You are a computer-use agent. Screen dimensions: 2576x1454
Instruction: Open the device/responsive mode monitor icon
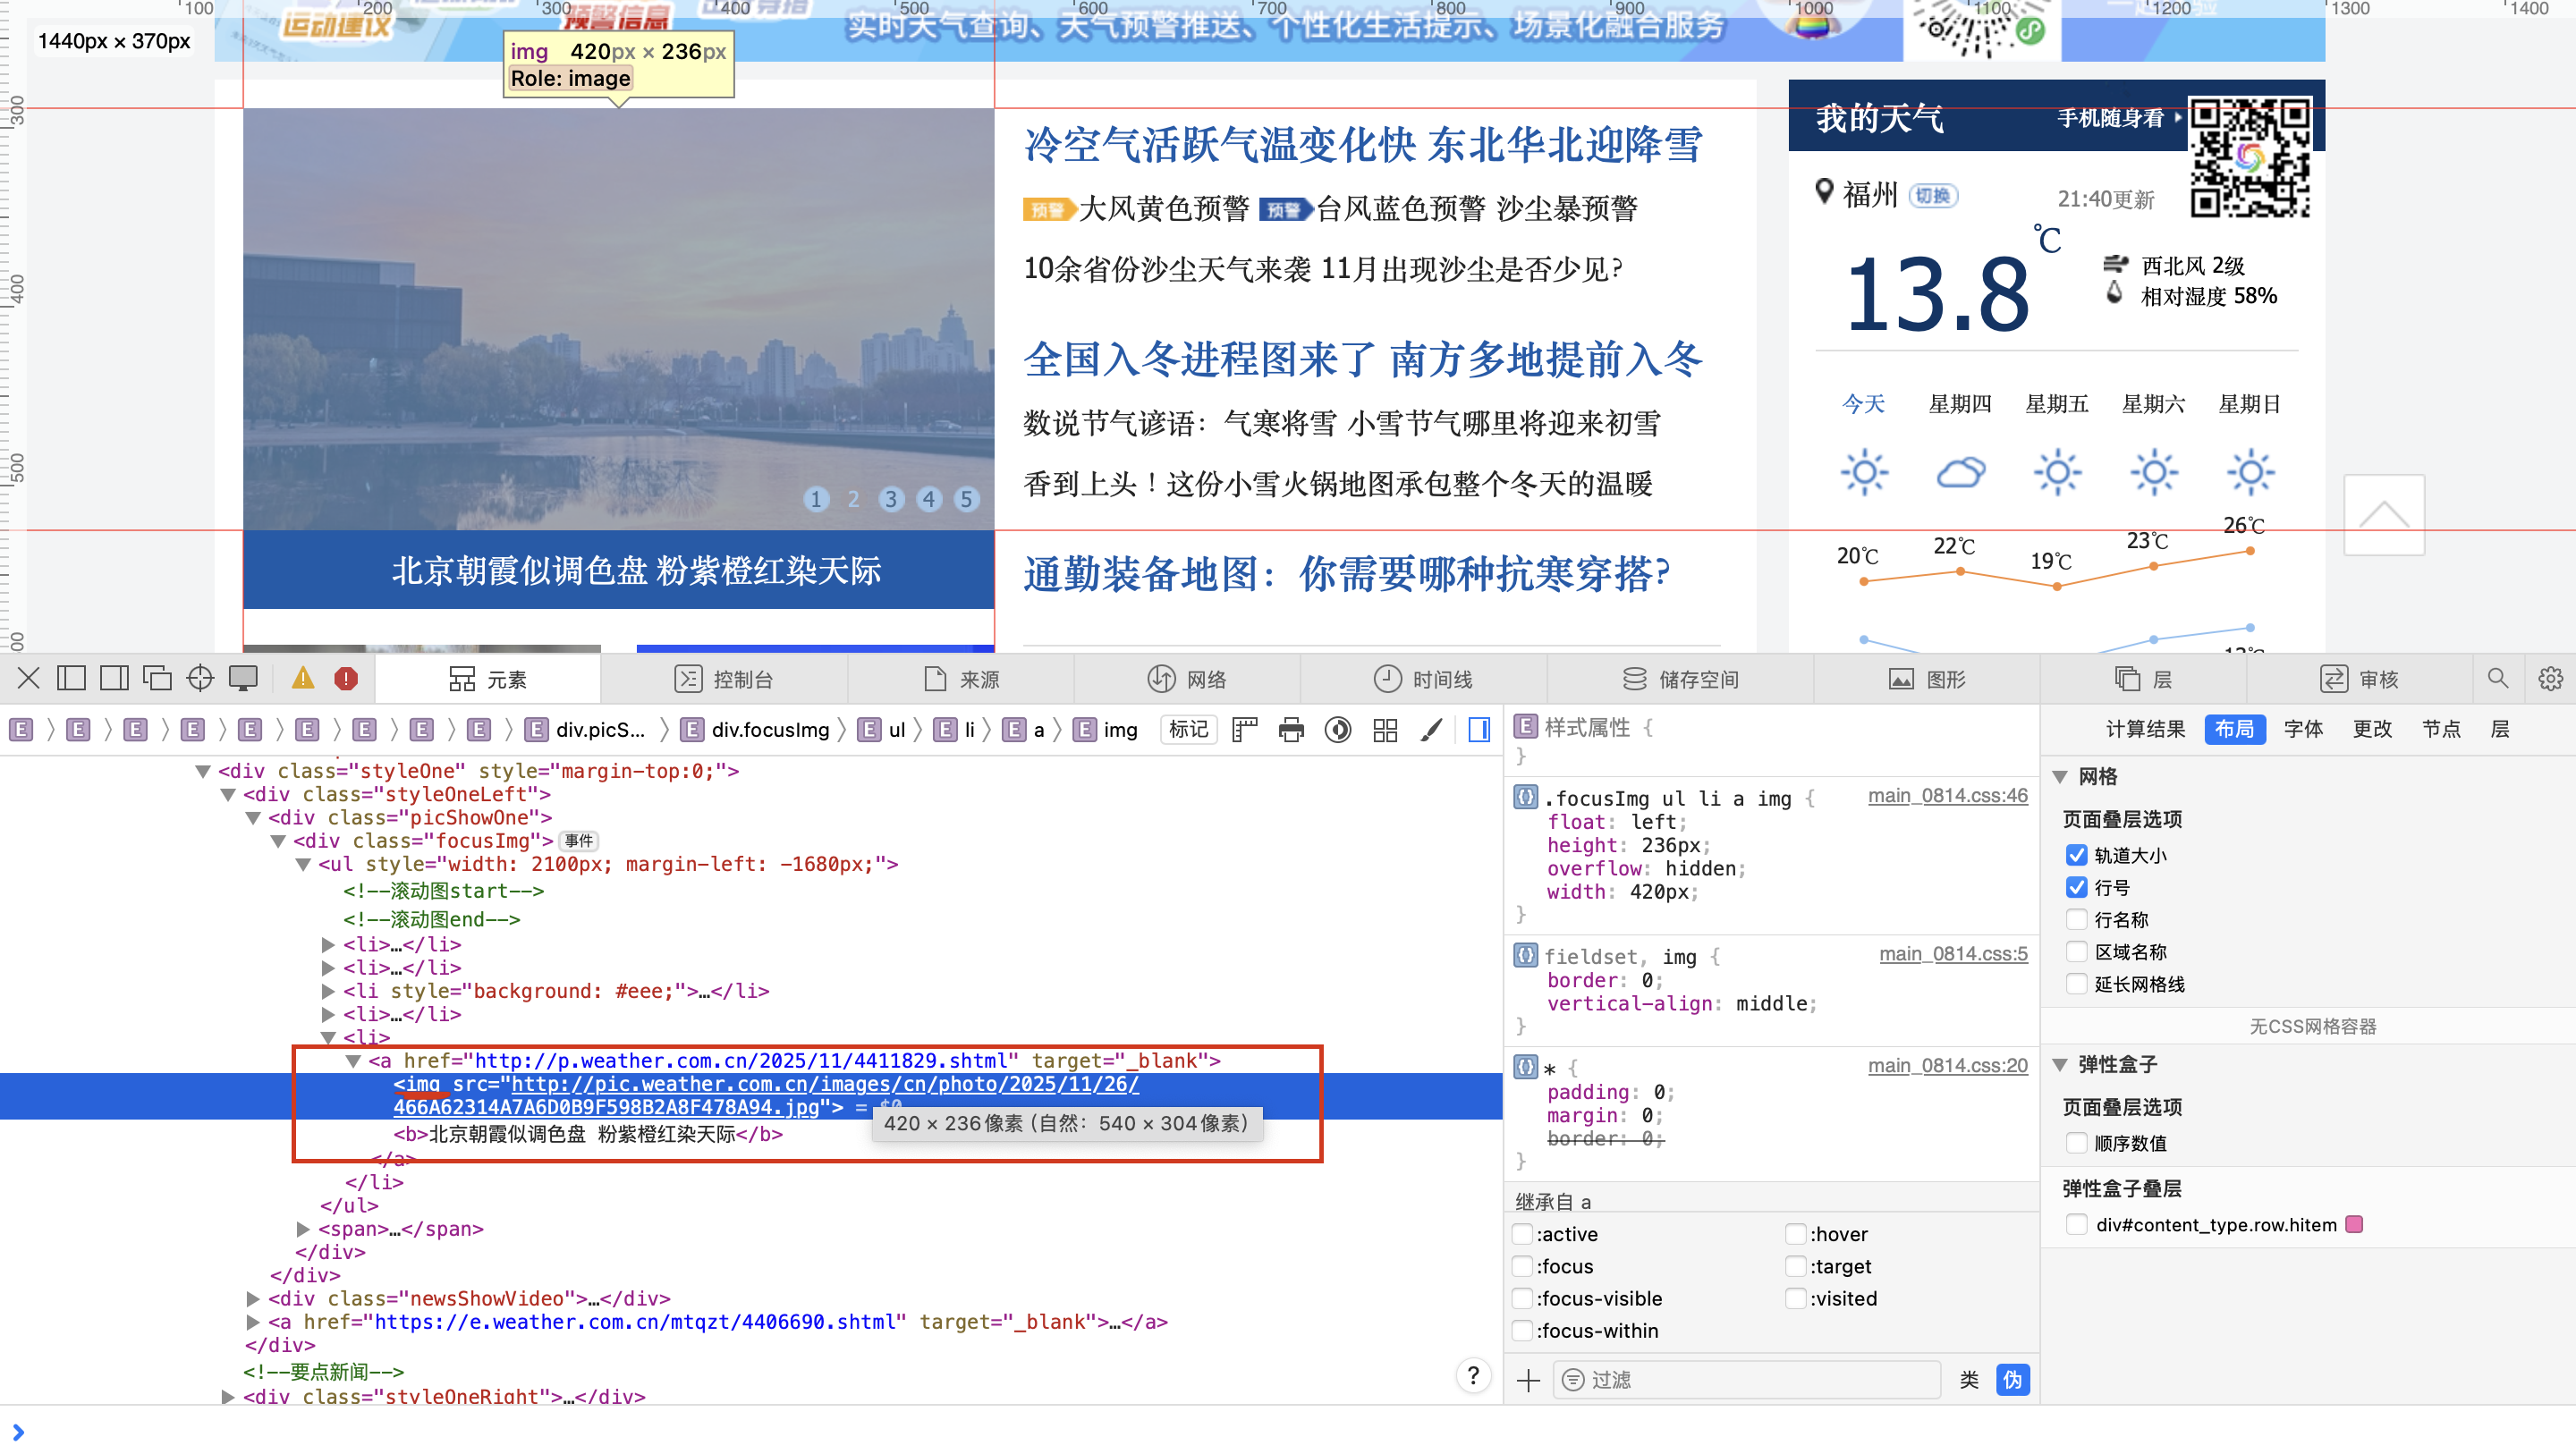tap(243, 679)
